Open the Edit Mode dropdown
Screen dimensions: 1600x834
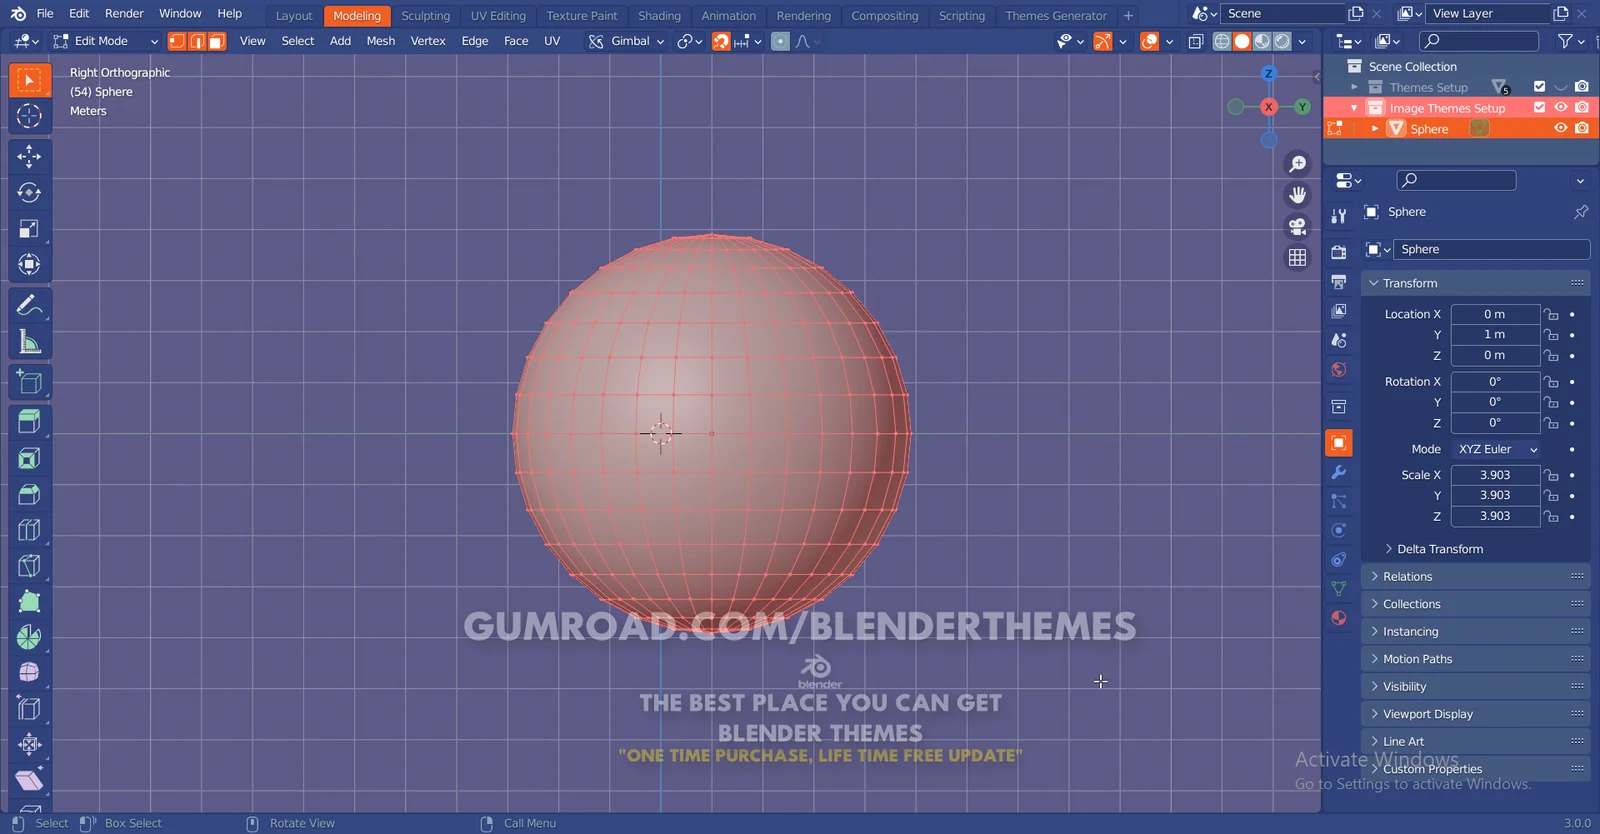click(x=106, y=41)
